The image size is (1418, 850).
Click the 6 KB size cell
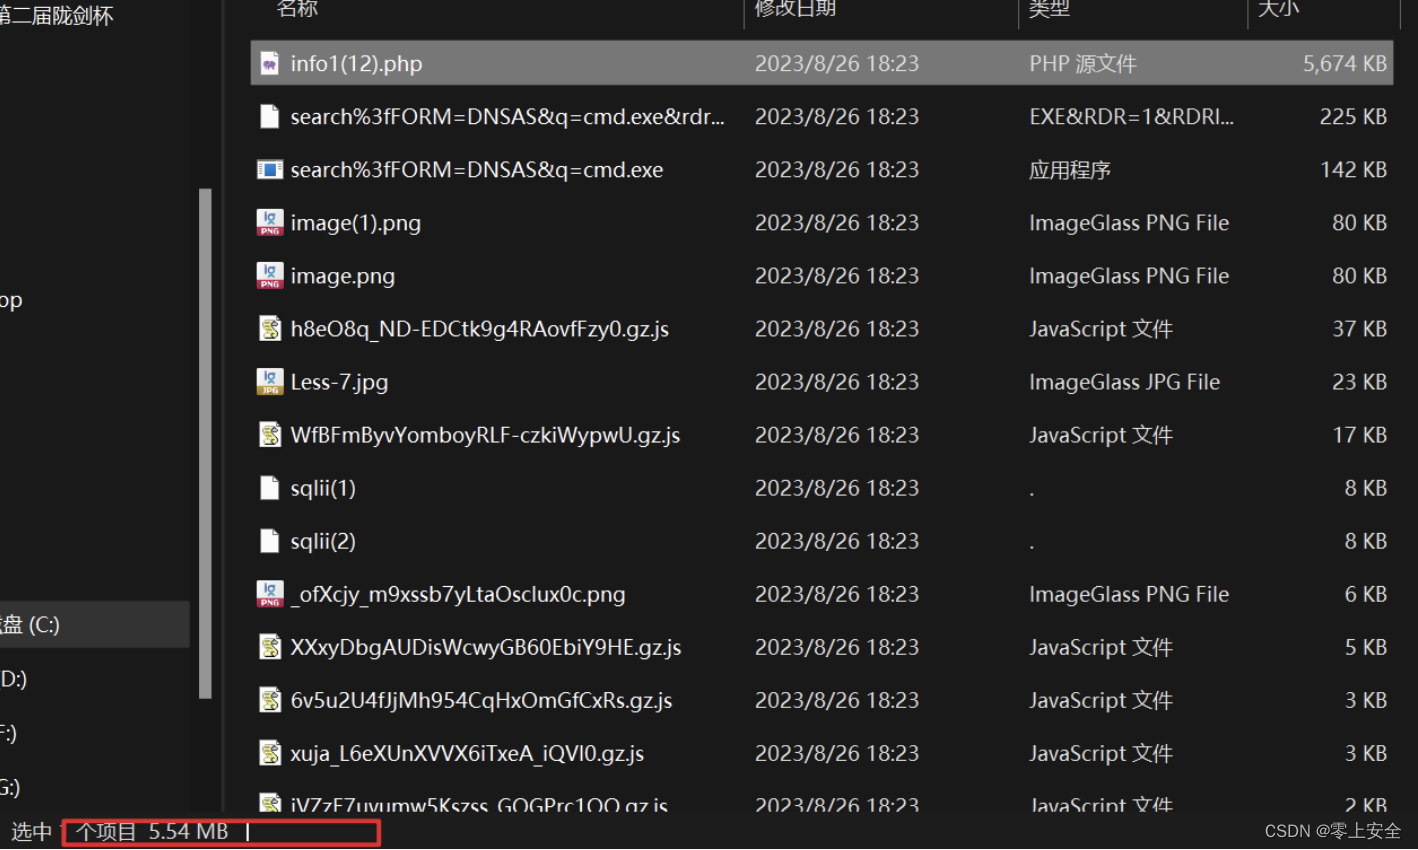coord(1365,594)
